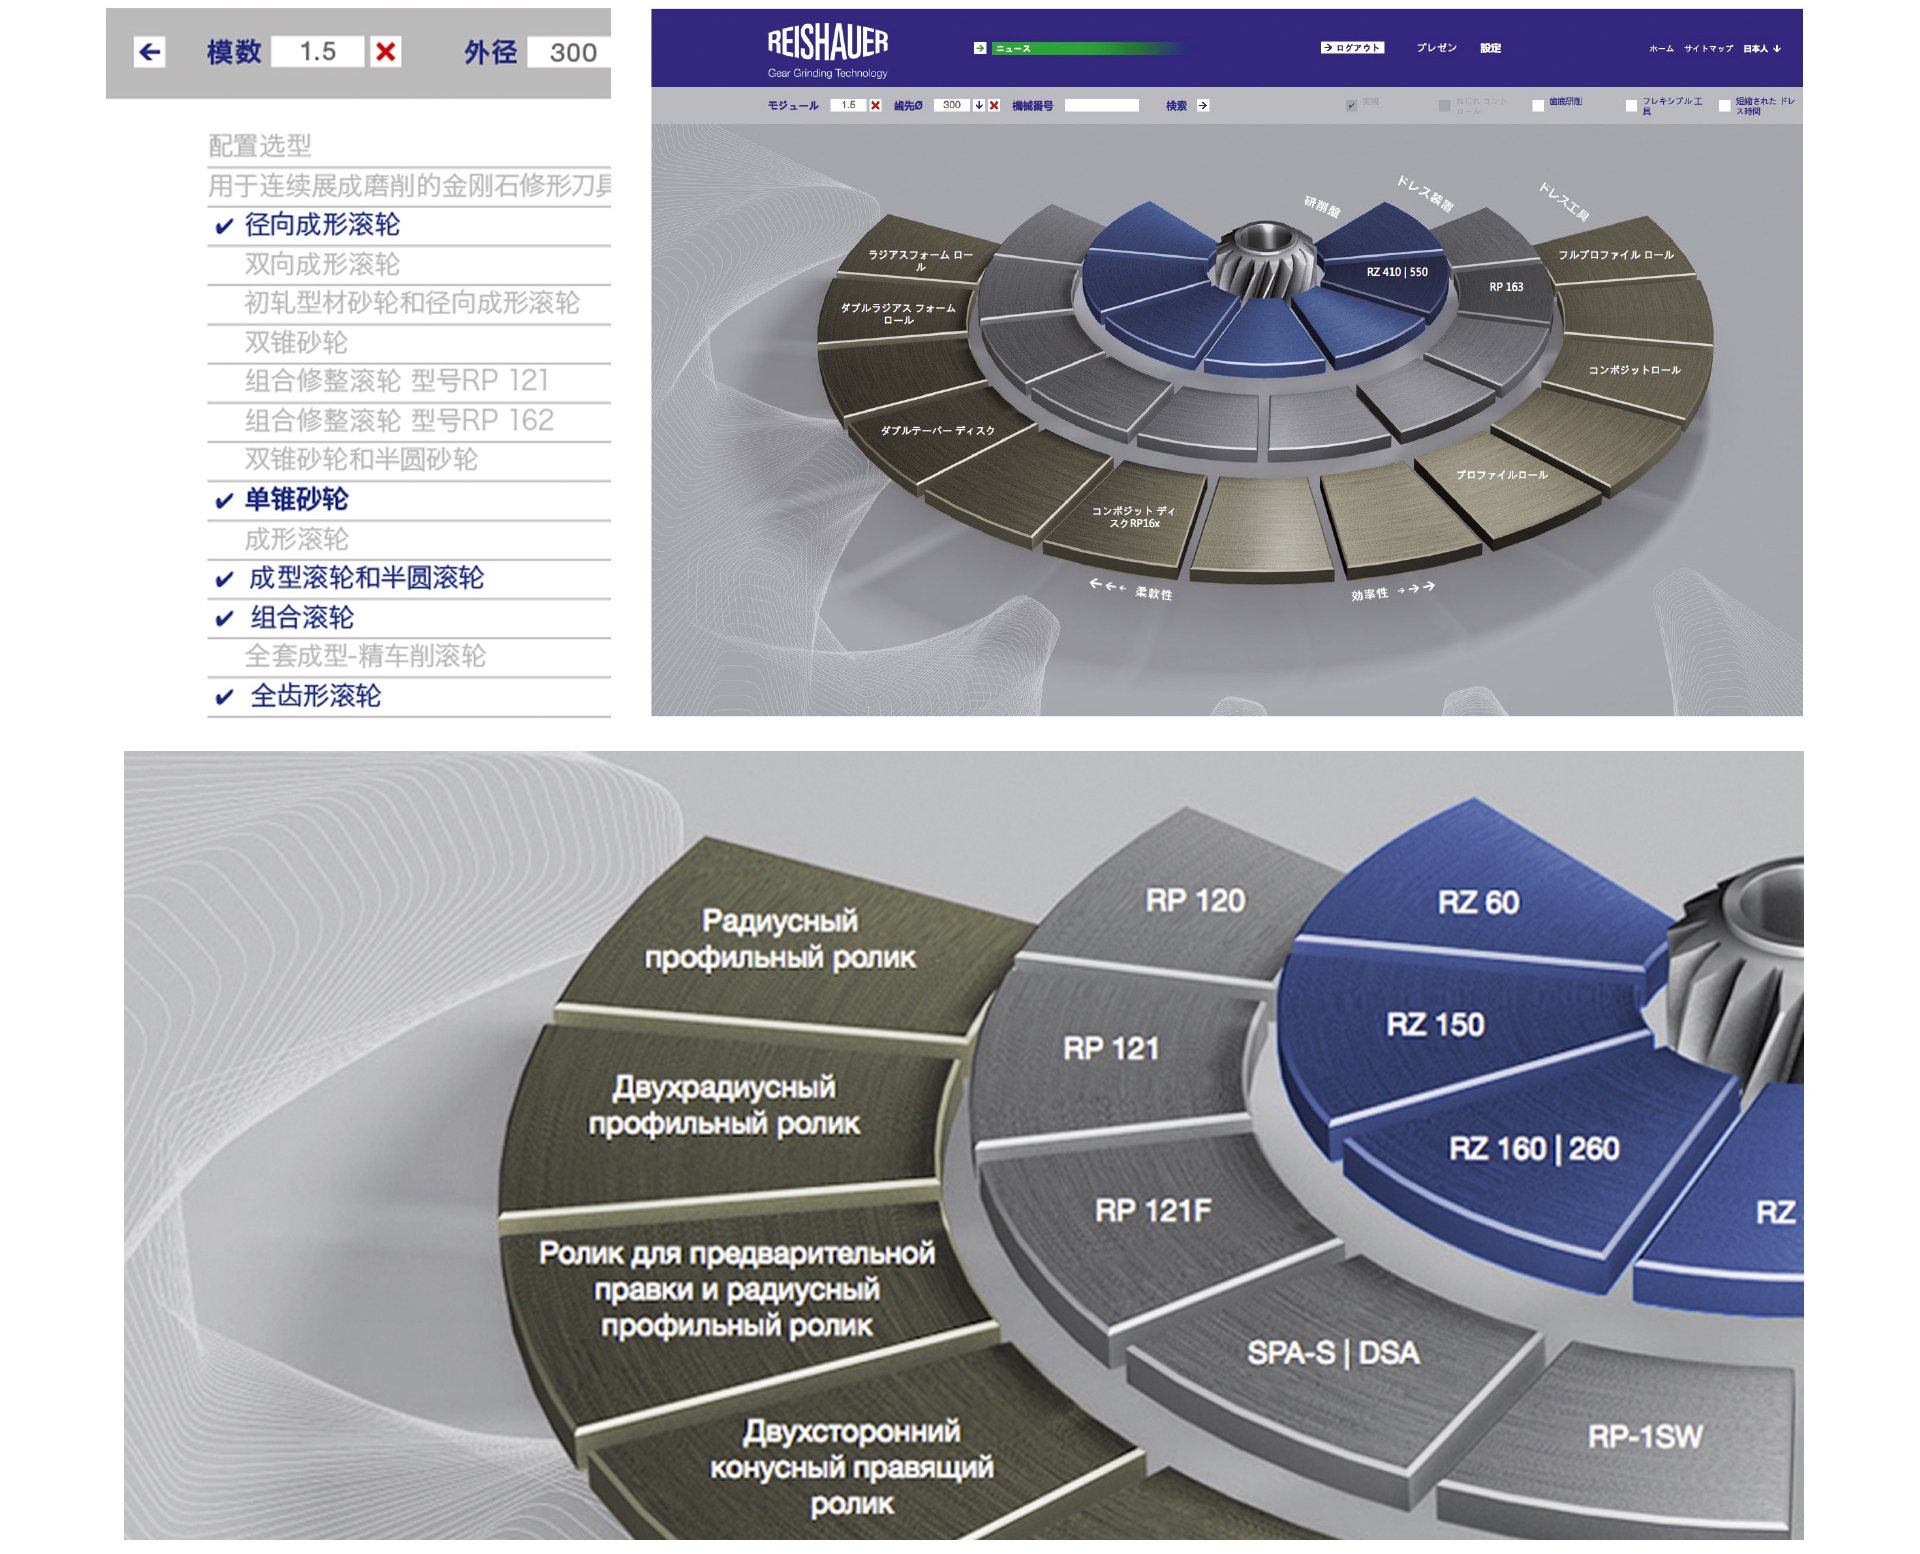This screenshot has height=1554, width=1920.
Task: Click the 機械番号 input field
Action: (1101, 105)
